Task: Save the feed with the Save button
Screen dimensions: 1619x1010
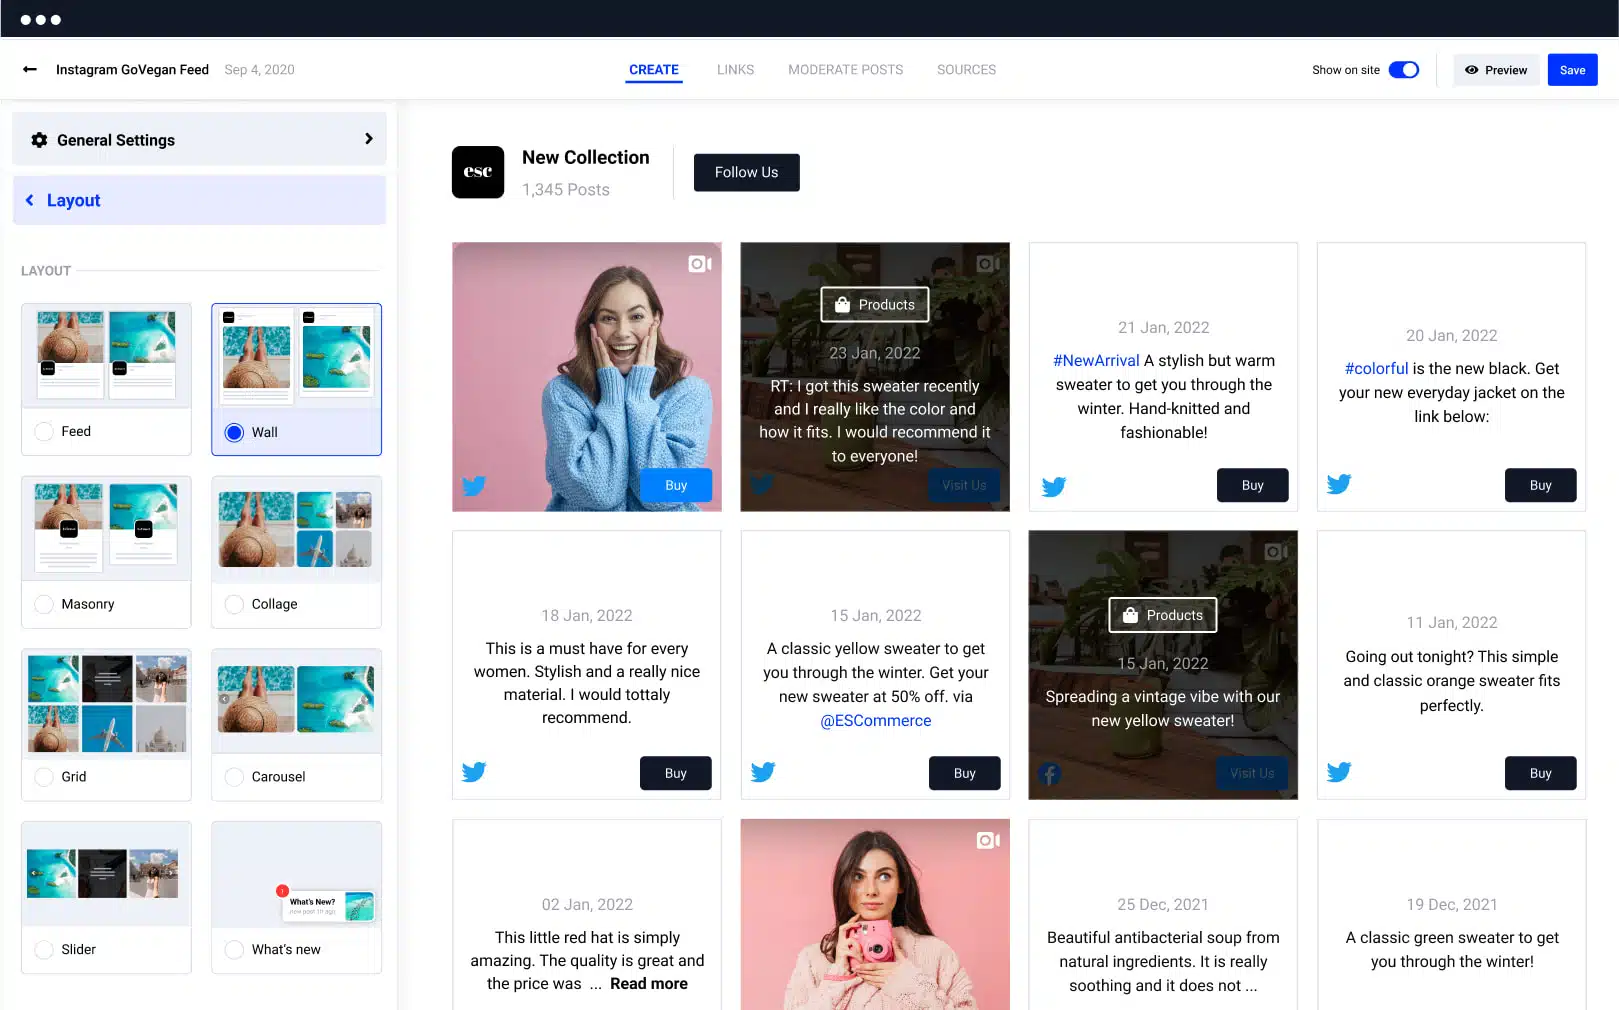Action: (1572, 70)
